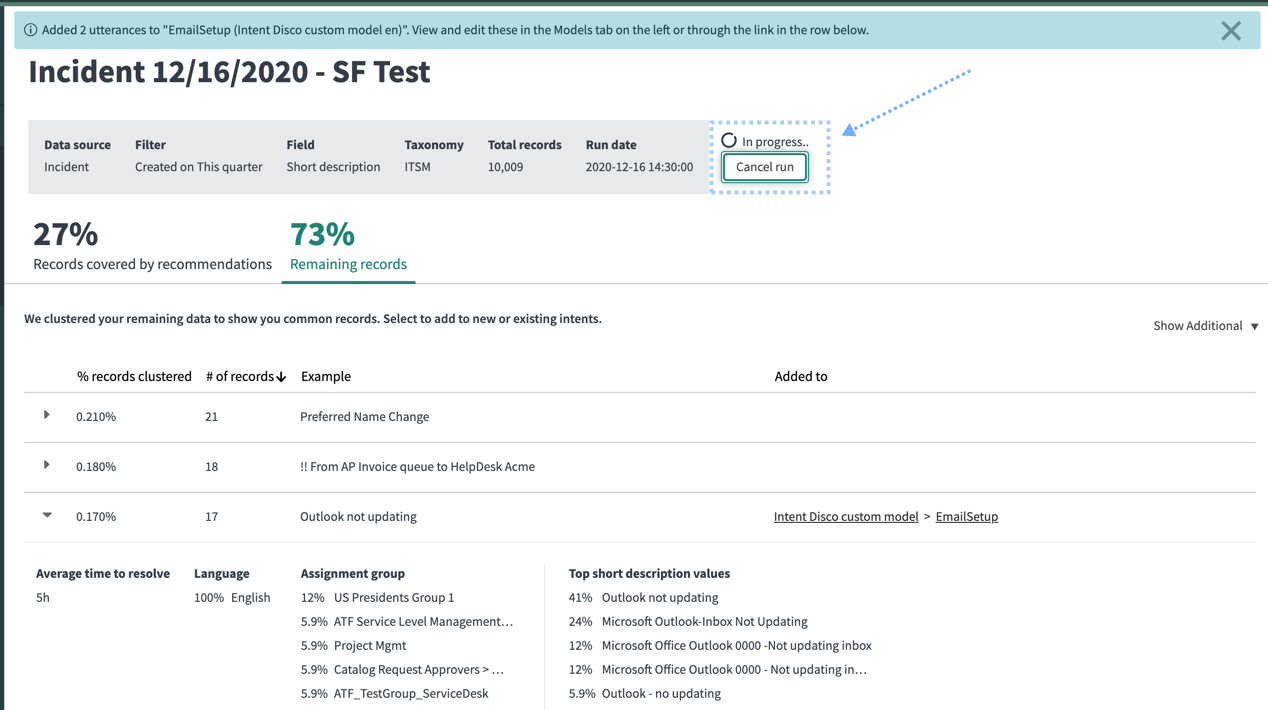Click the record count 18

tap(211, 467)
